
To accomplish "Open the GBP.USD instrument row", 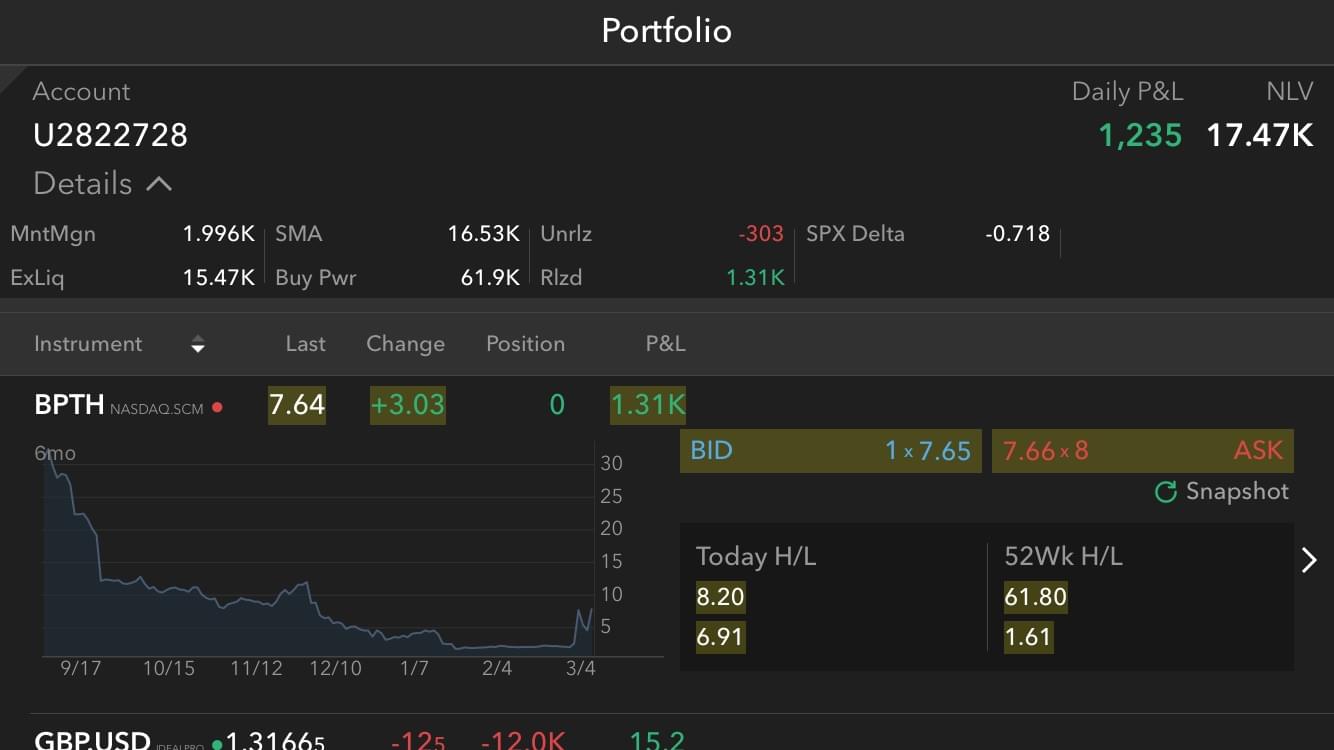I will [92, 741].
